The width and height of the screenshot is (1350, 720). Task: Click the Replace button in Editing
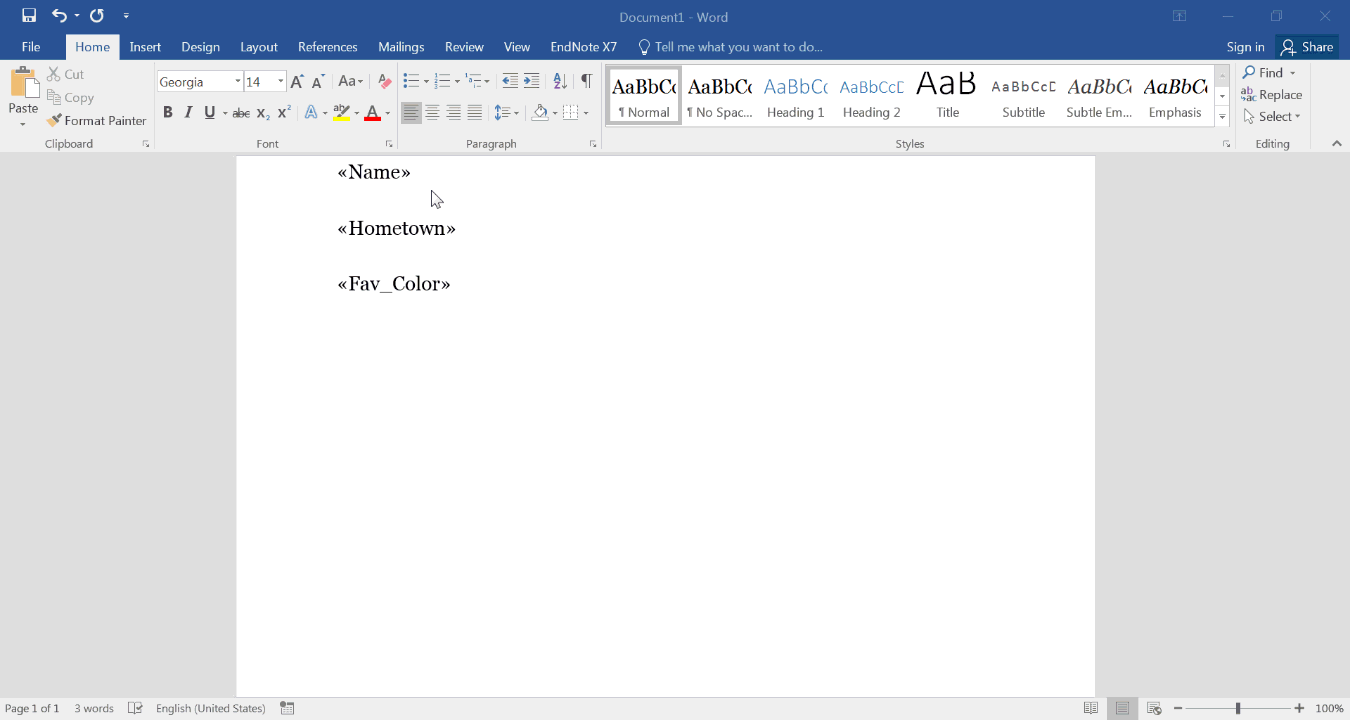[x=1272, y=95]
